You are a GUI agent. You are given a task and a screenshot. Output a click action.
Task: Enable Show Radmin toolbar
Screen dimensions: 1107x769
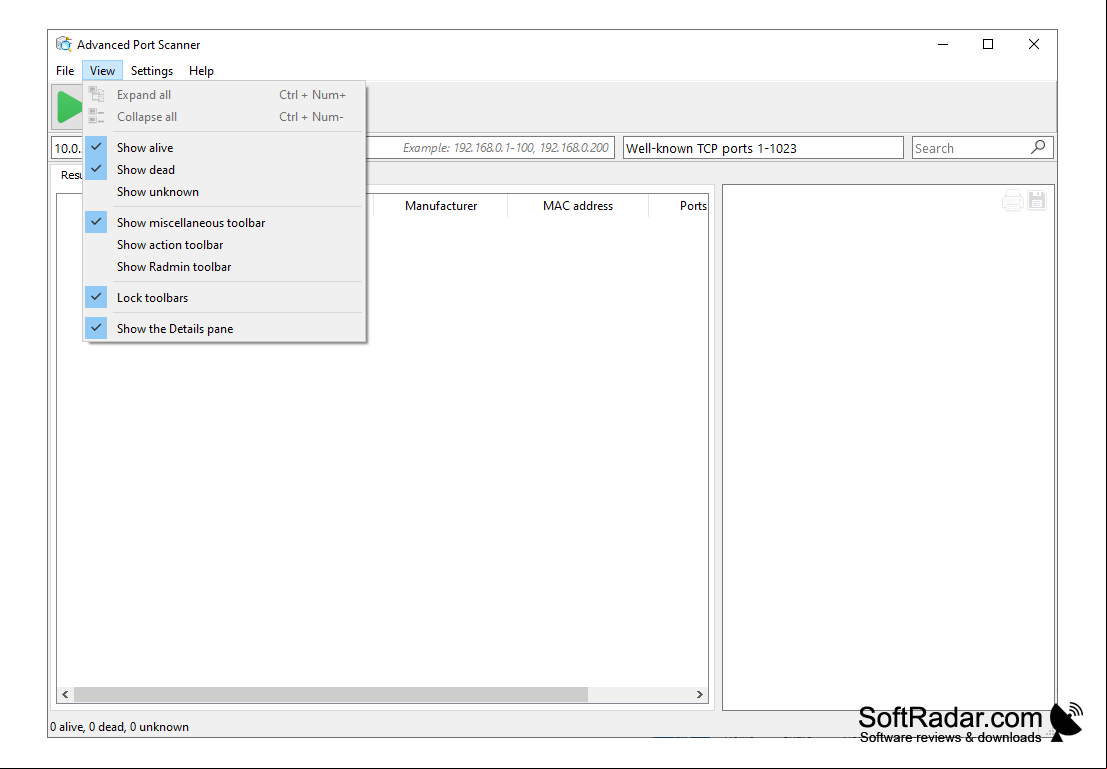(x=225, y=266)
